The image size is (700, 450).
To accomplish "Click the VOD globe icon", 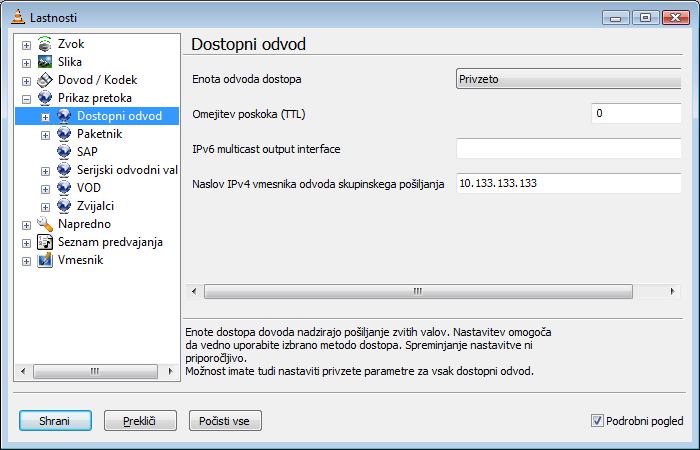I will 64,188.
